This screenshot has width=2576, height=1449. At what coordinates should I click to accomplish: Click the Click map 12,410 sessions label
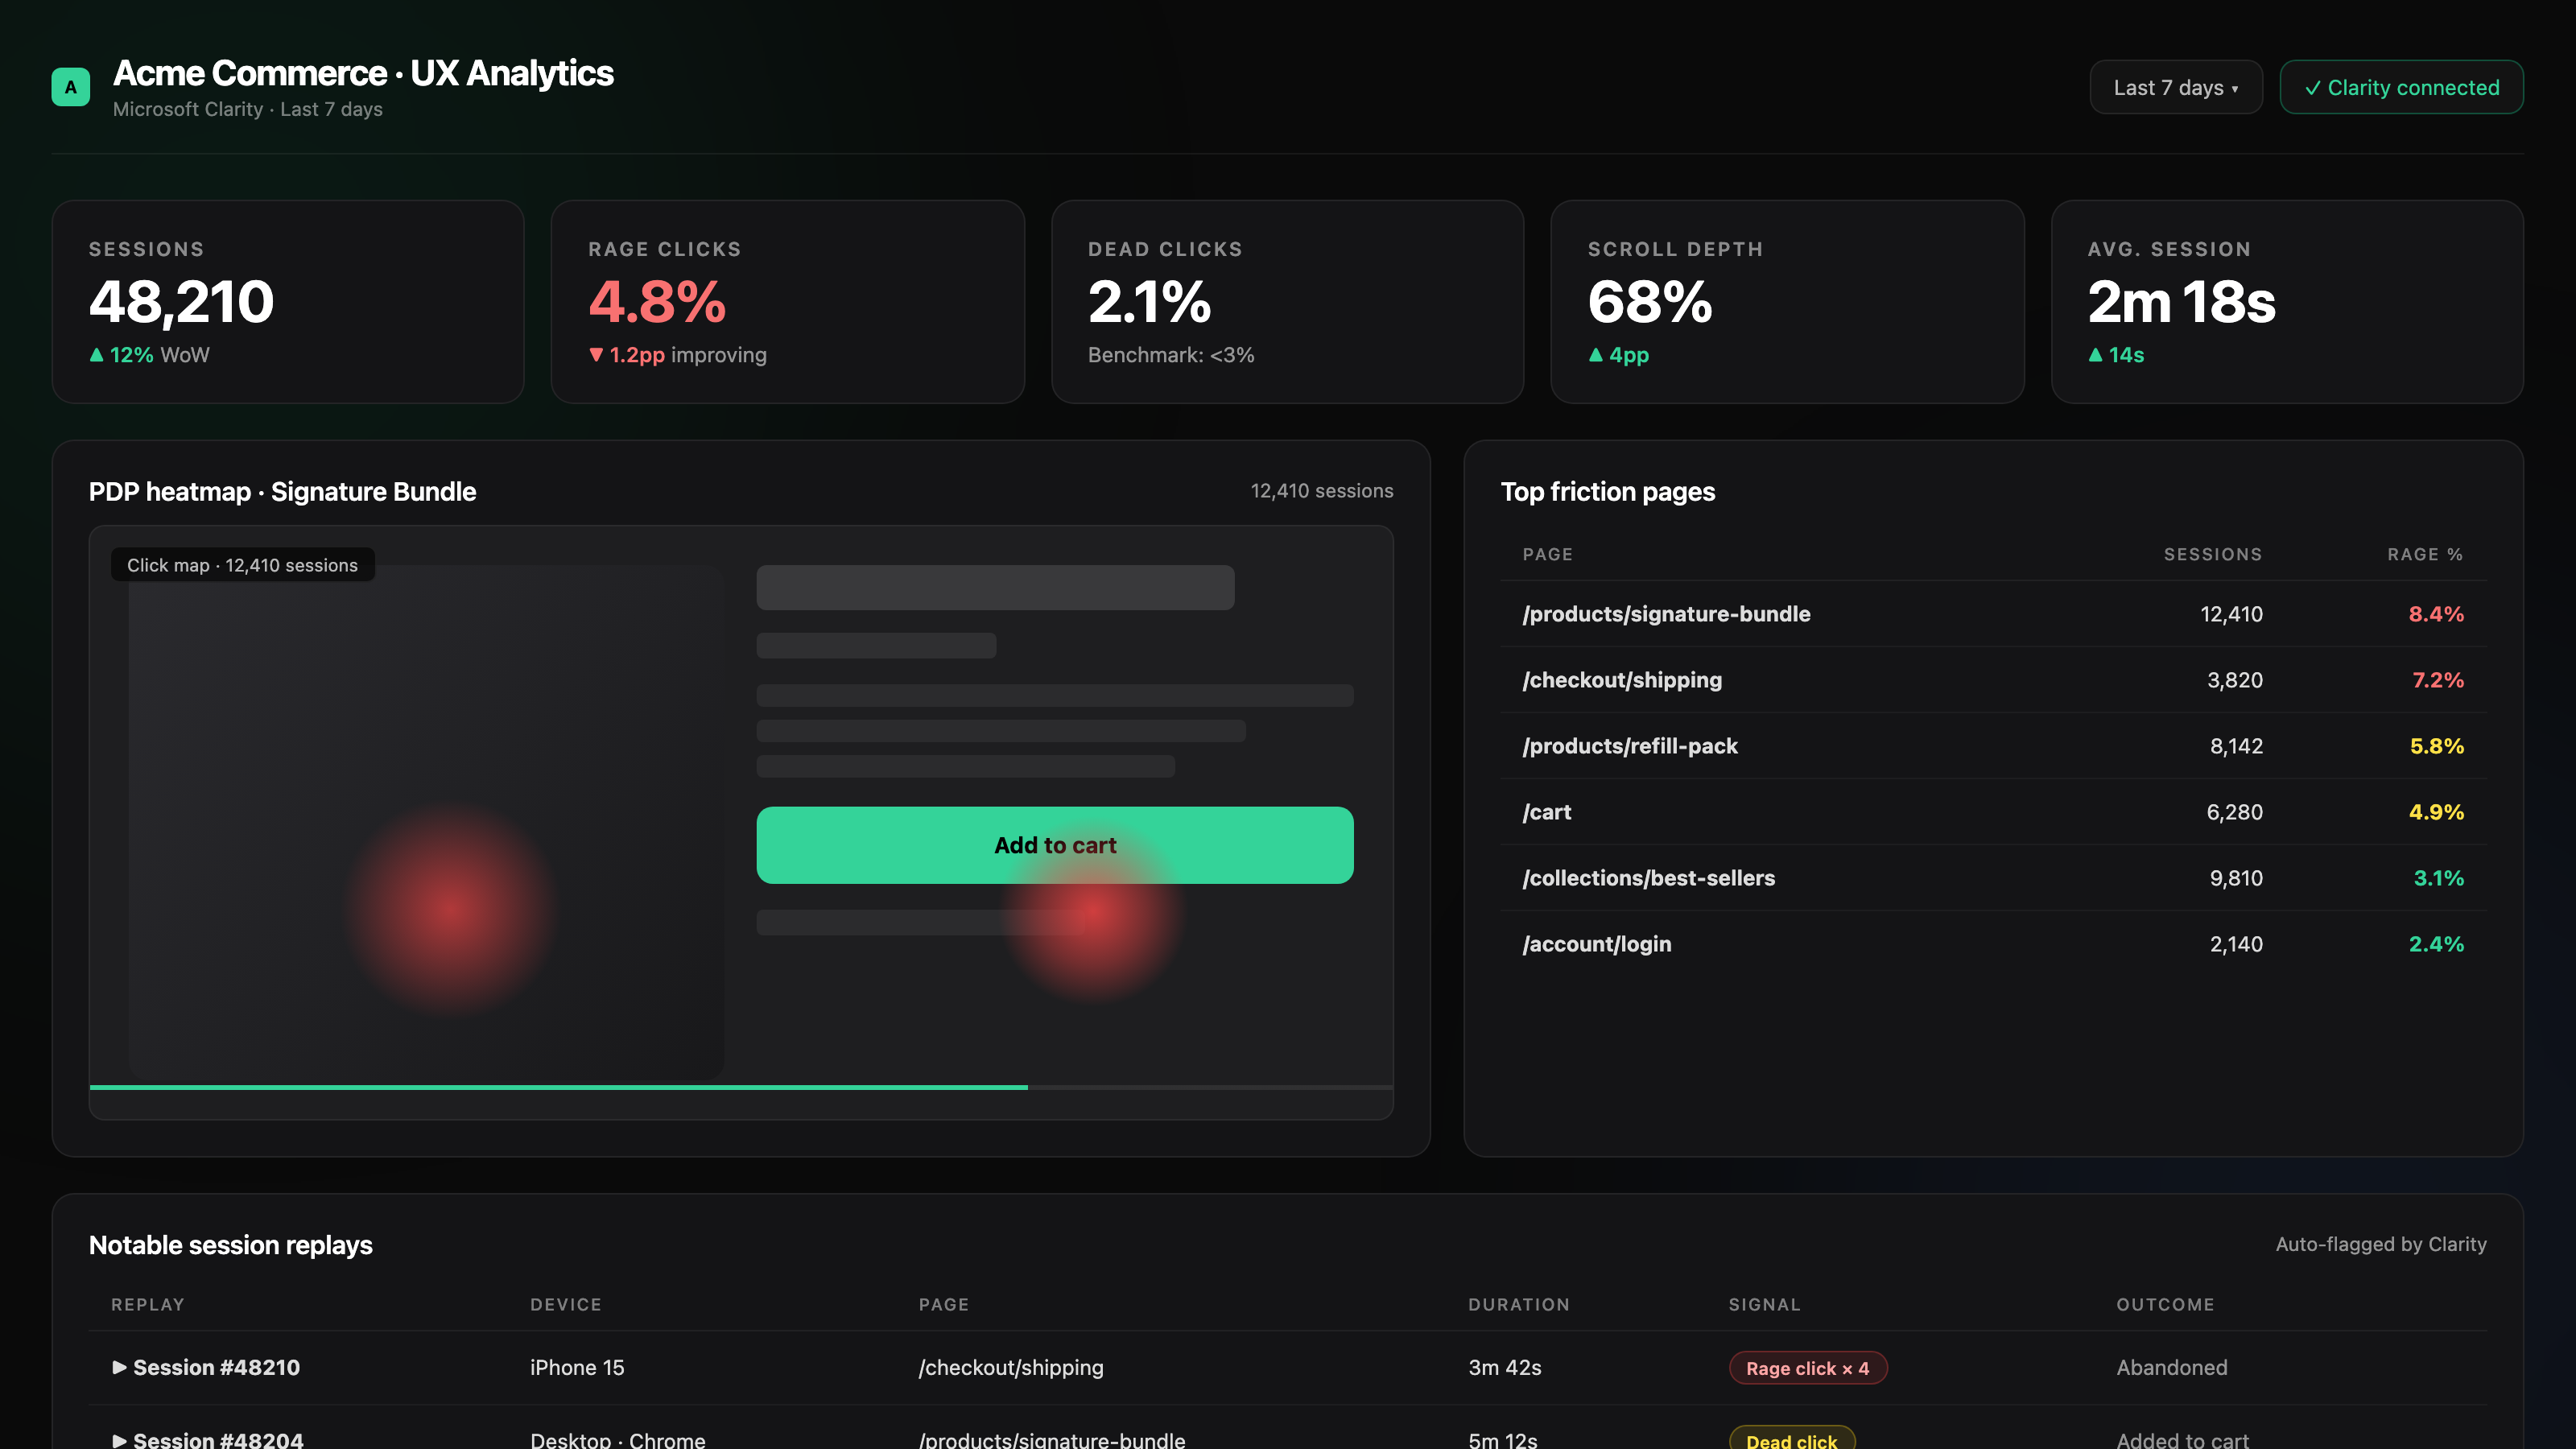point(242,565)
